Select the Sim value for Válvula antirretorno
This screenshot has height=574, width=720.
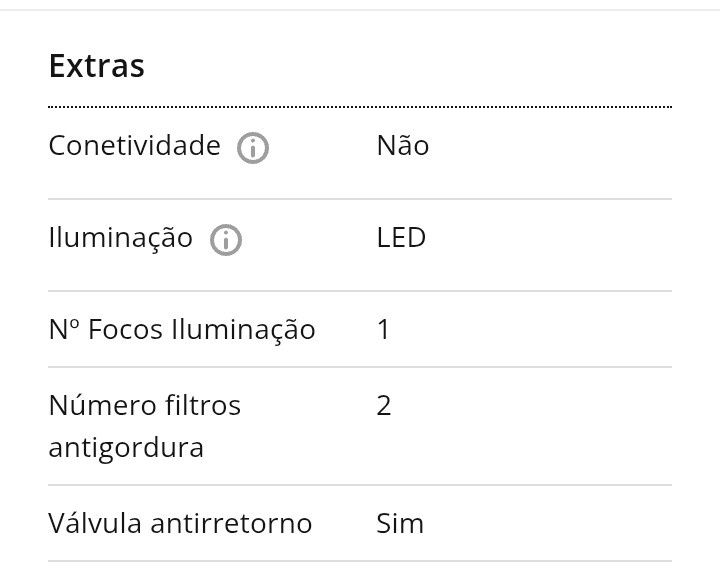coord(400,523)
